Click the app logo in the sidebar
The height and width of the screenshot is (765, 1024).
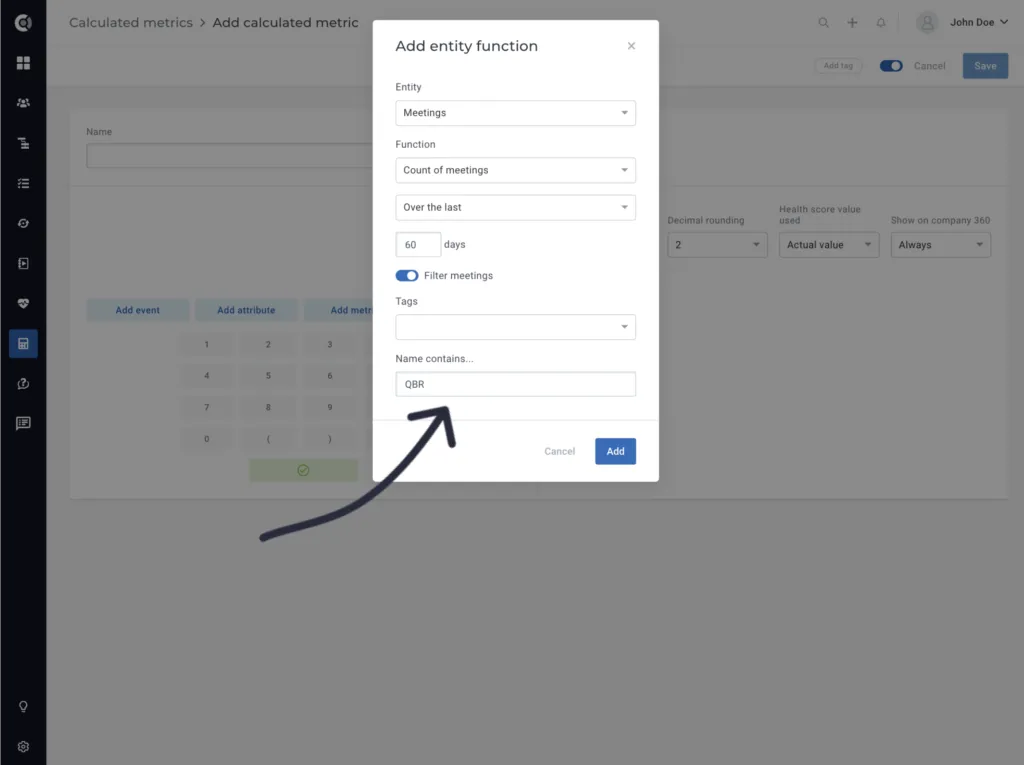pos(23,23)
